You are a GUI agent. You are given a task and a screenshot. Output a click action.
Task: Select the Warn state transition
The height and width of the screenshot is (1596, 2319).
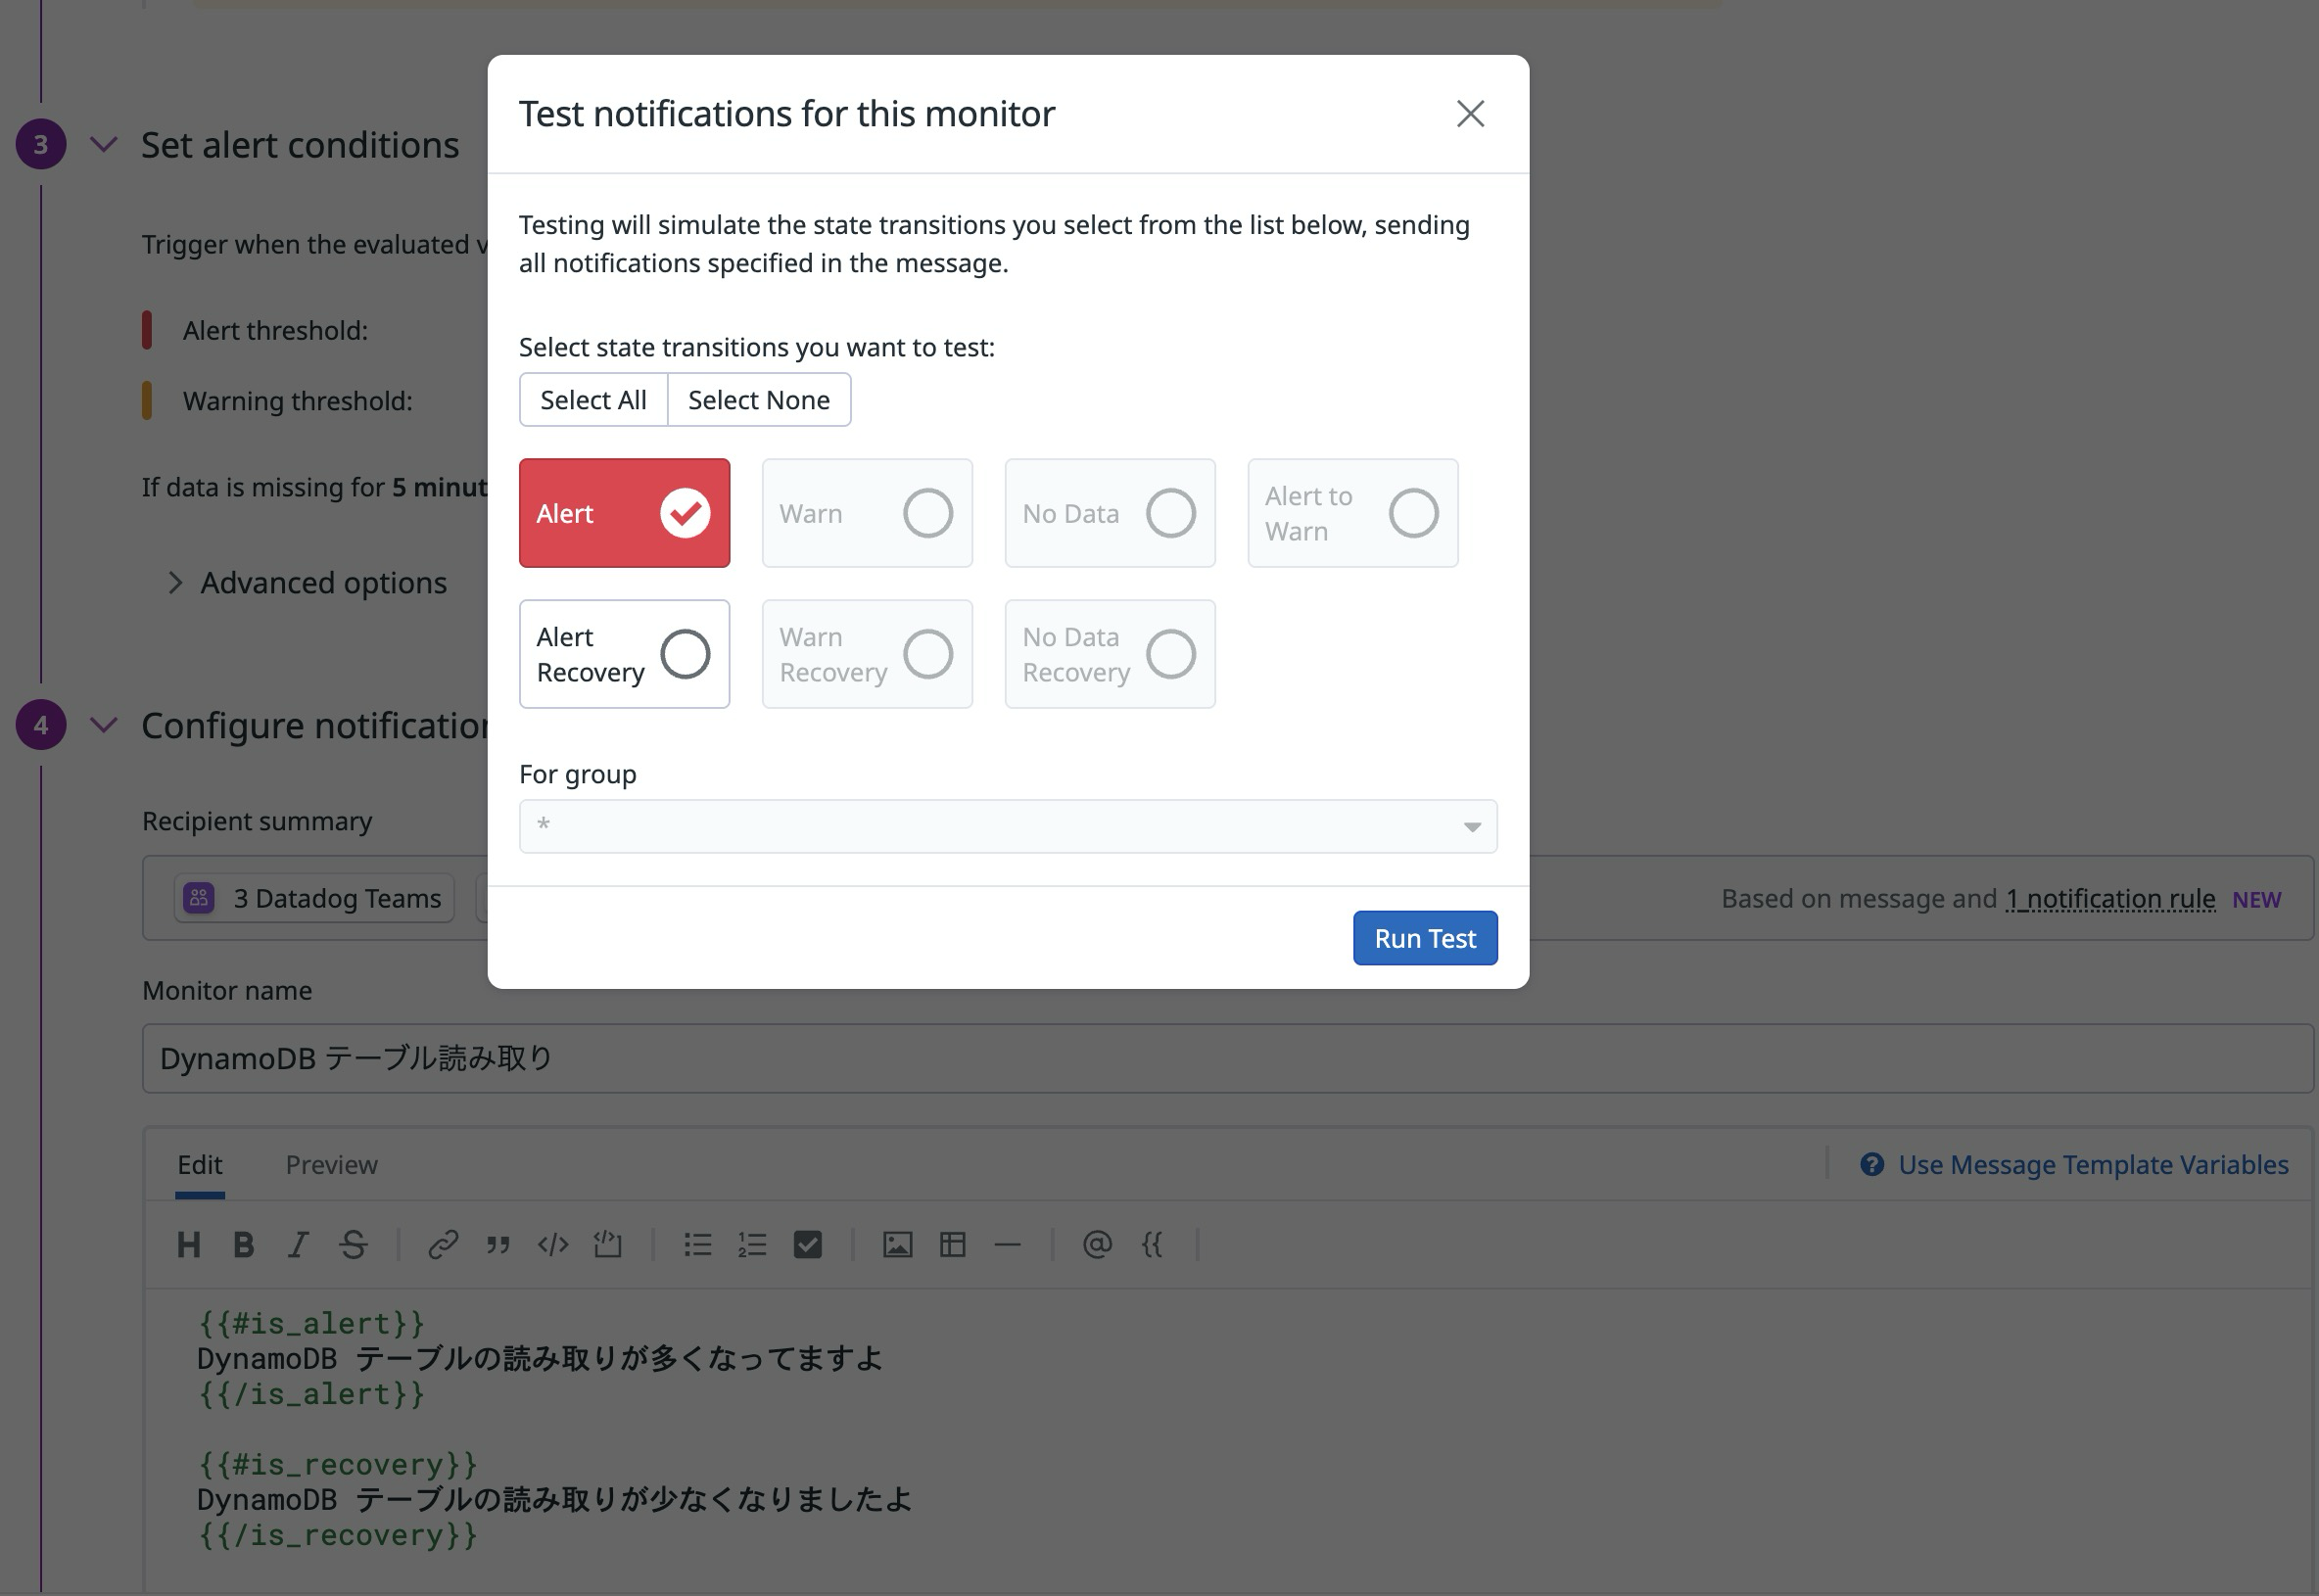click(866, 512)
